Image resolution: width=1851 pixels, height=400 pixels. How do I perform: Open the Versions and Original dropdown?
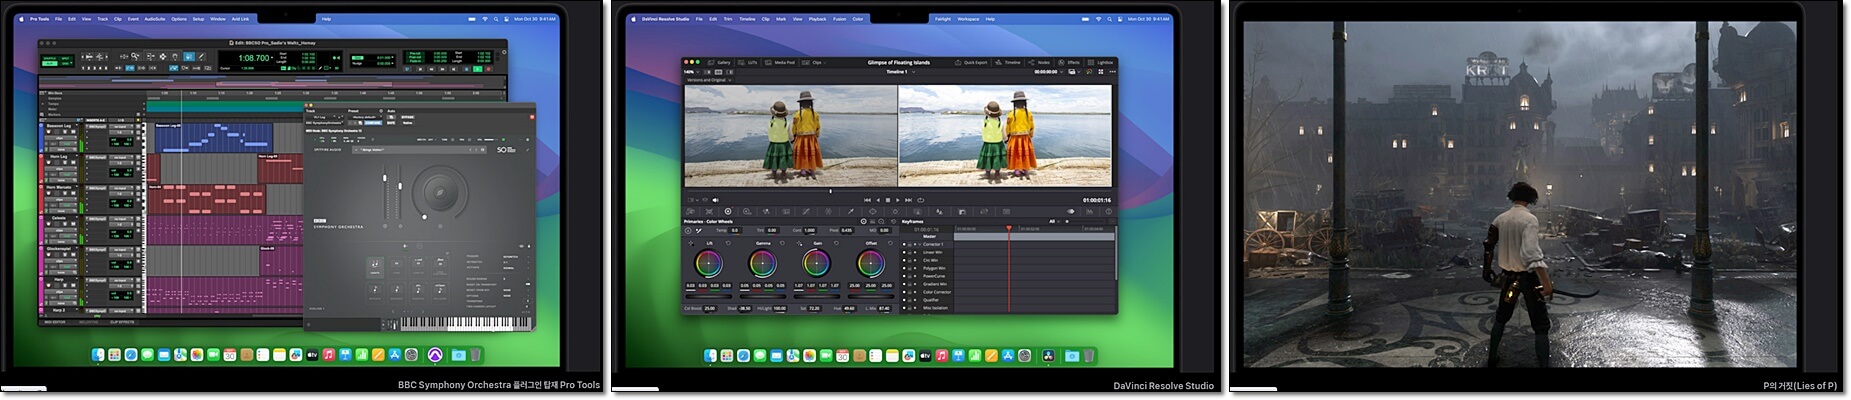point(708,80)
